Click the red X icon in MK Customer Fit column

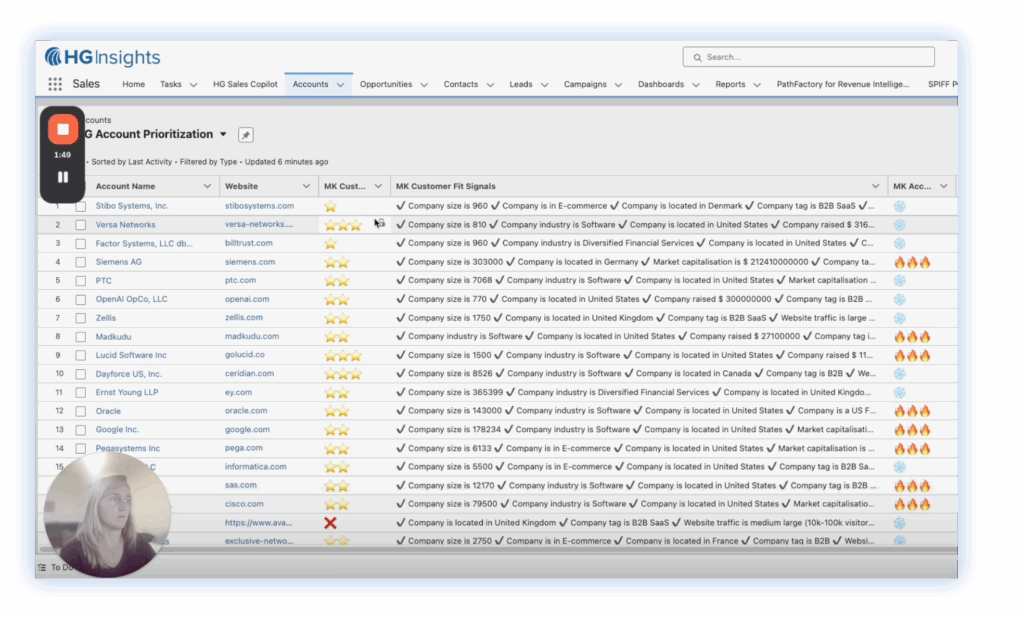tap(331, 523)
